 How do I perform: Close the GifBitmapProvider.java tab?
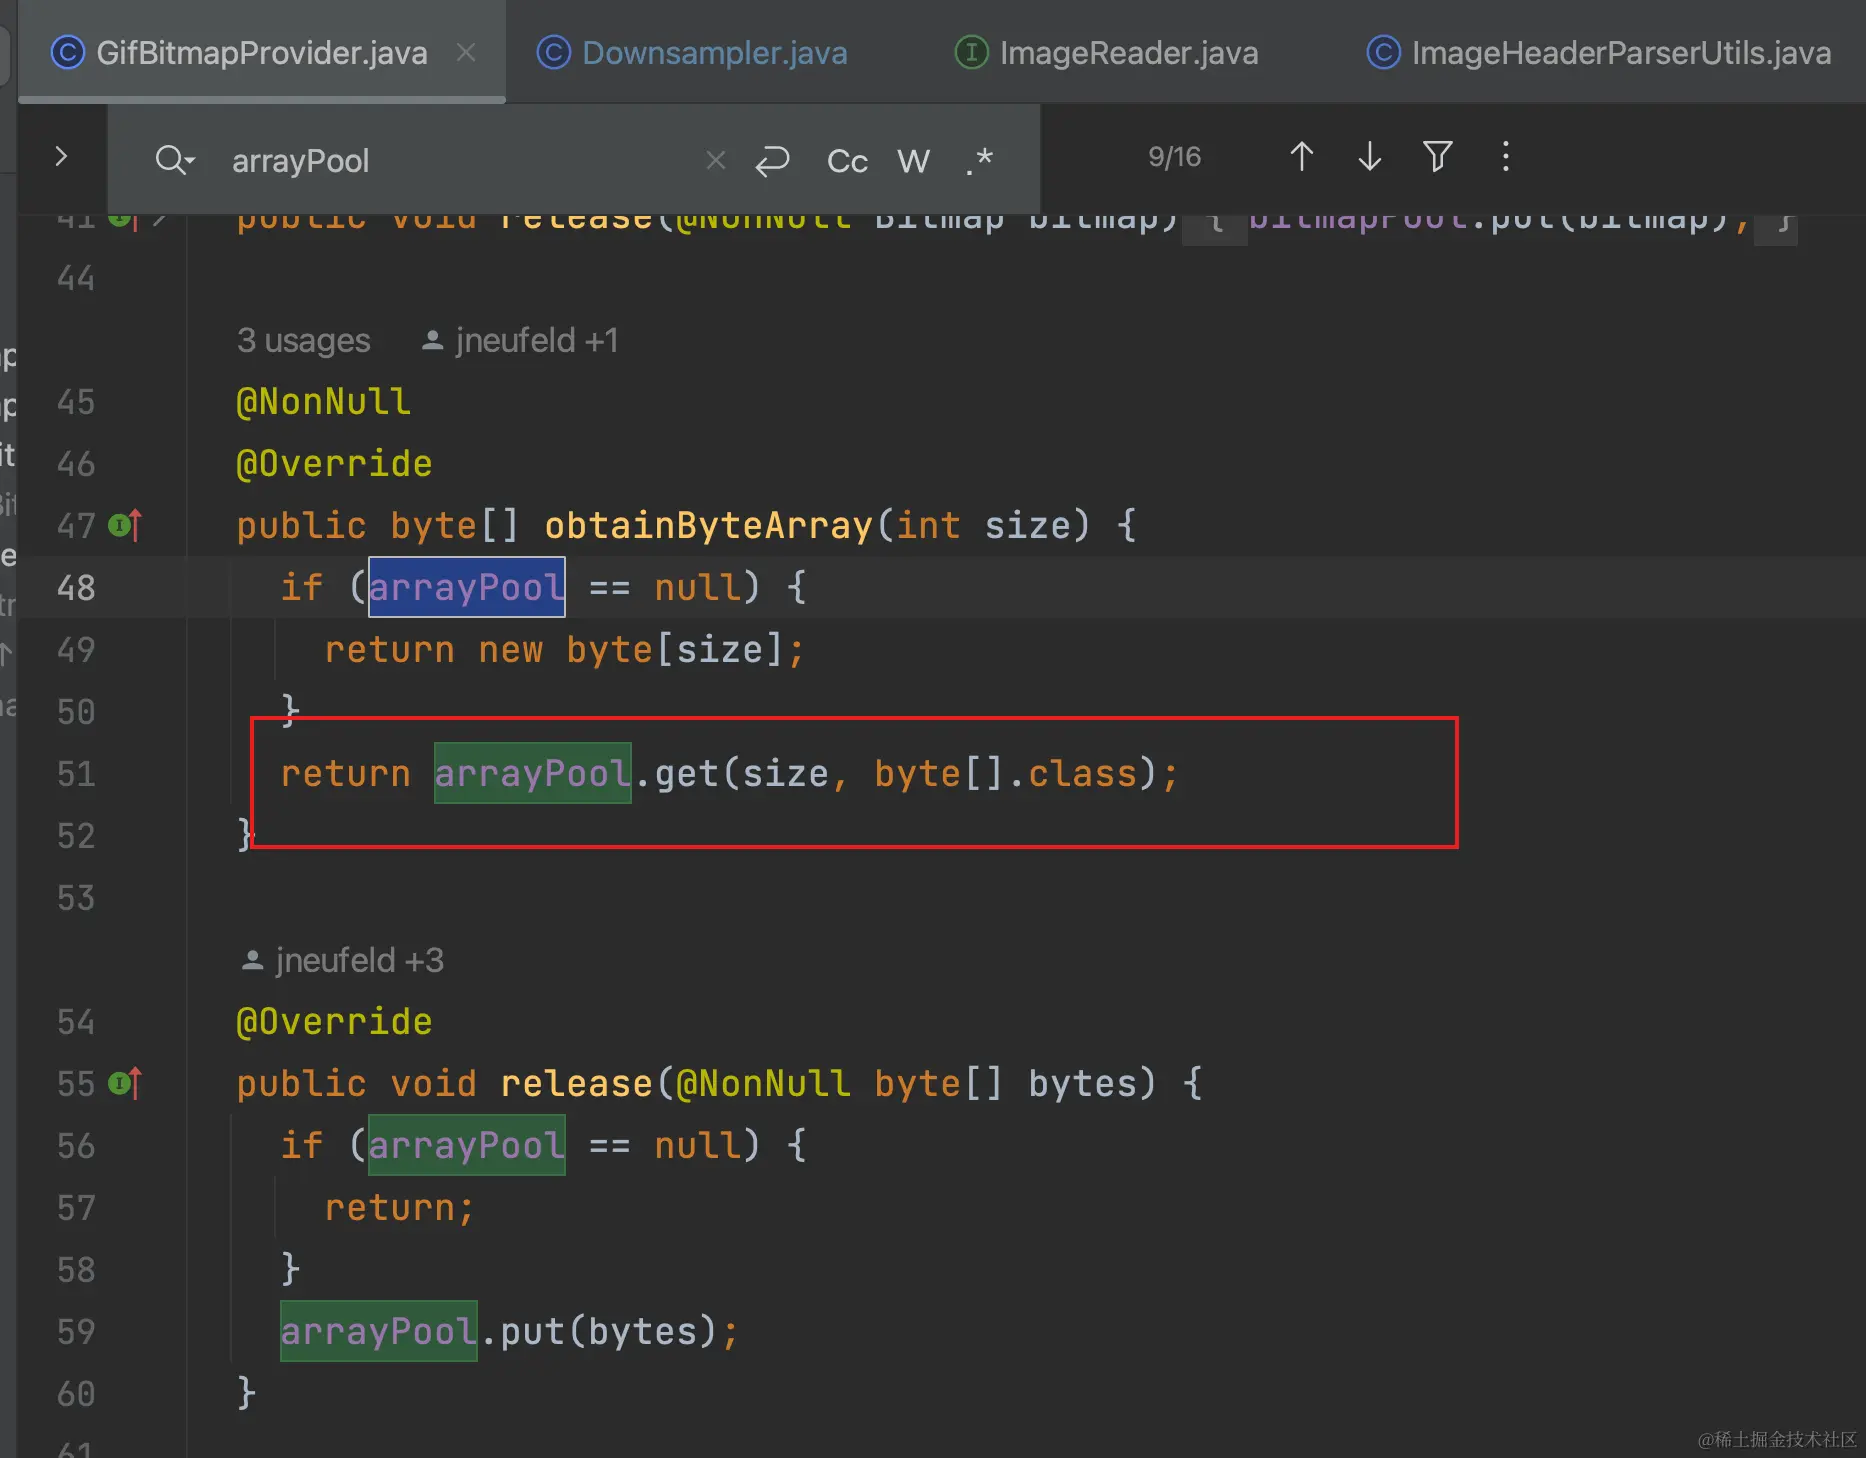(466, 52)
